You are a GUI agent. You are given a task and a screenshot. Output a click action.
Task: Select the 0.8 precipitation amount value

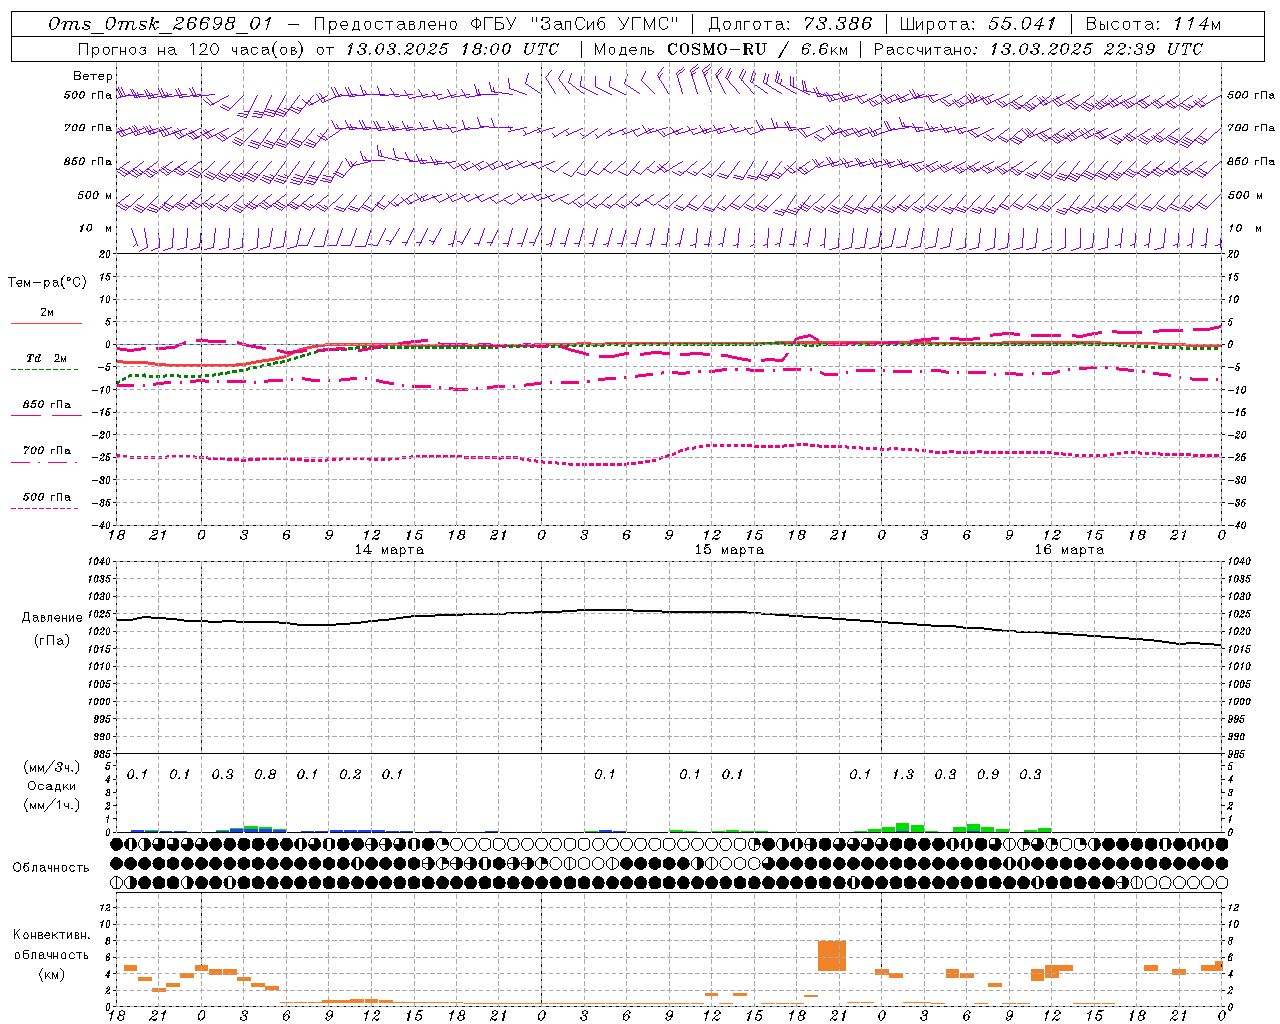tap(265, 775)
